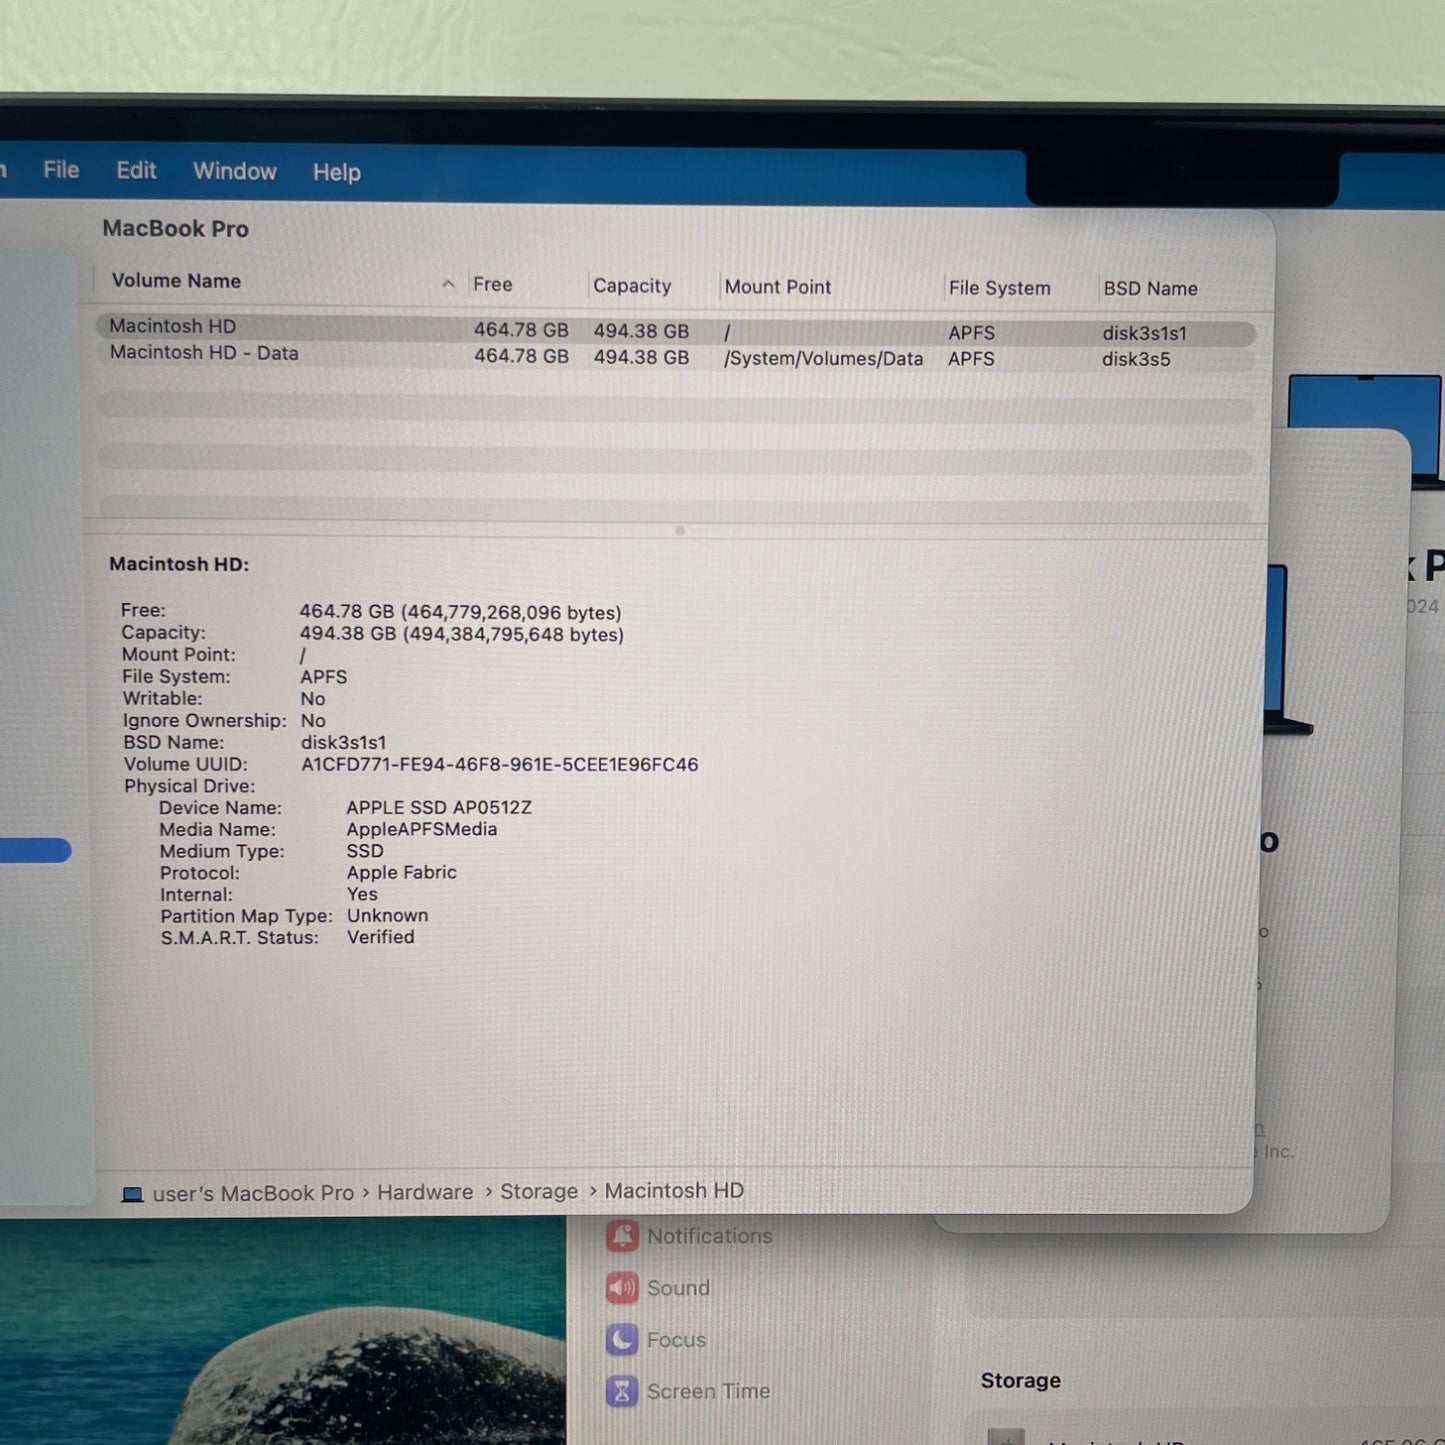Image resolution: width=1445 pixels, height=1445 pixels.
Task: Click Macintosh HD in the path bar
Action: click(674, 1191)
